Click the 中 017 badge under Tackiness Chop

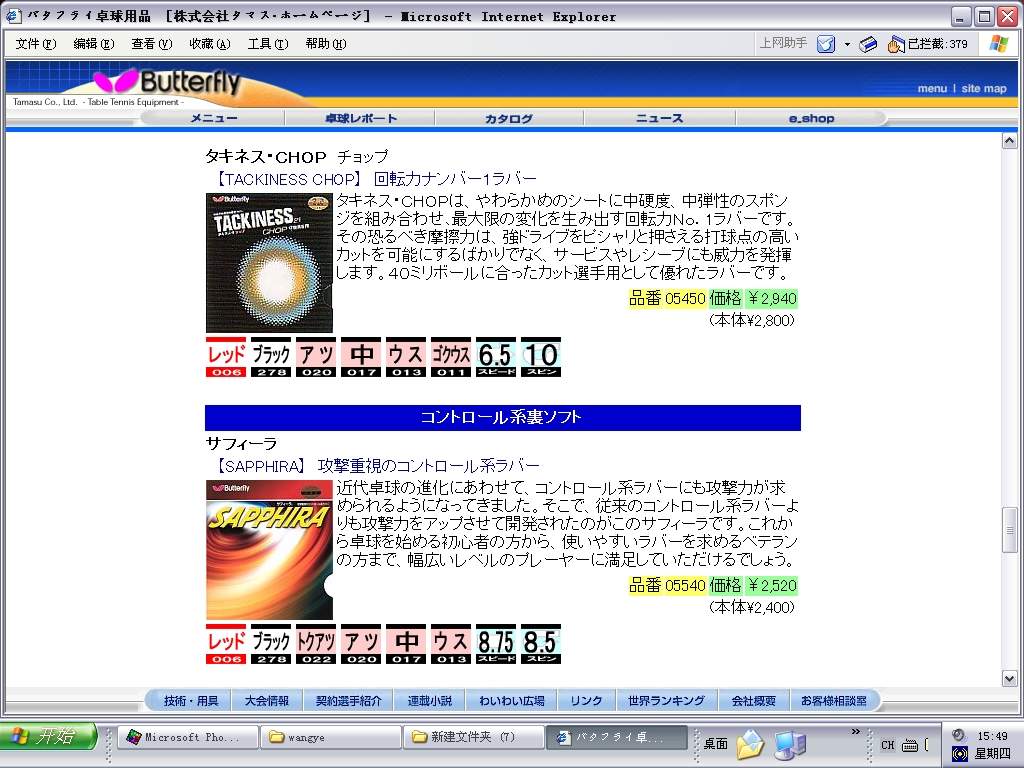click(x=361, y=357)
